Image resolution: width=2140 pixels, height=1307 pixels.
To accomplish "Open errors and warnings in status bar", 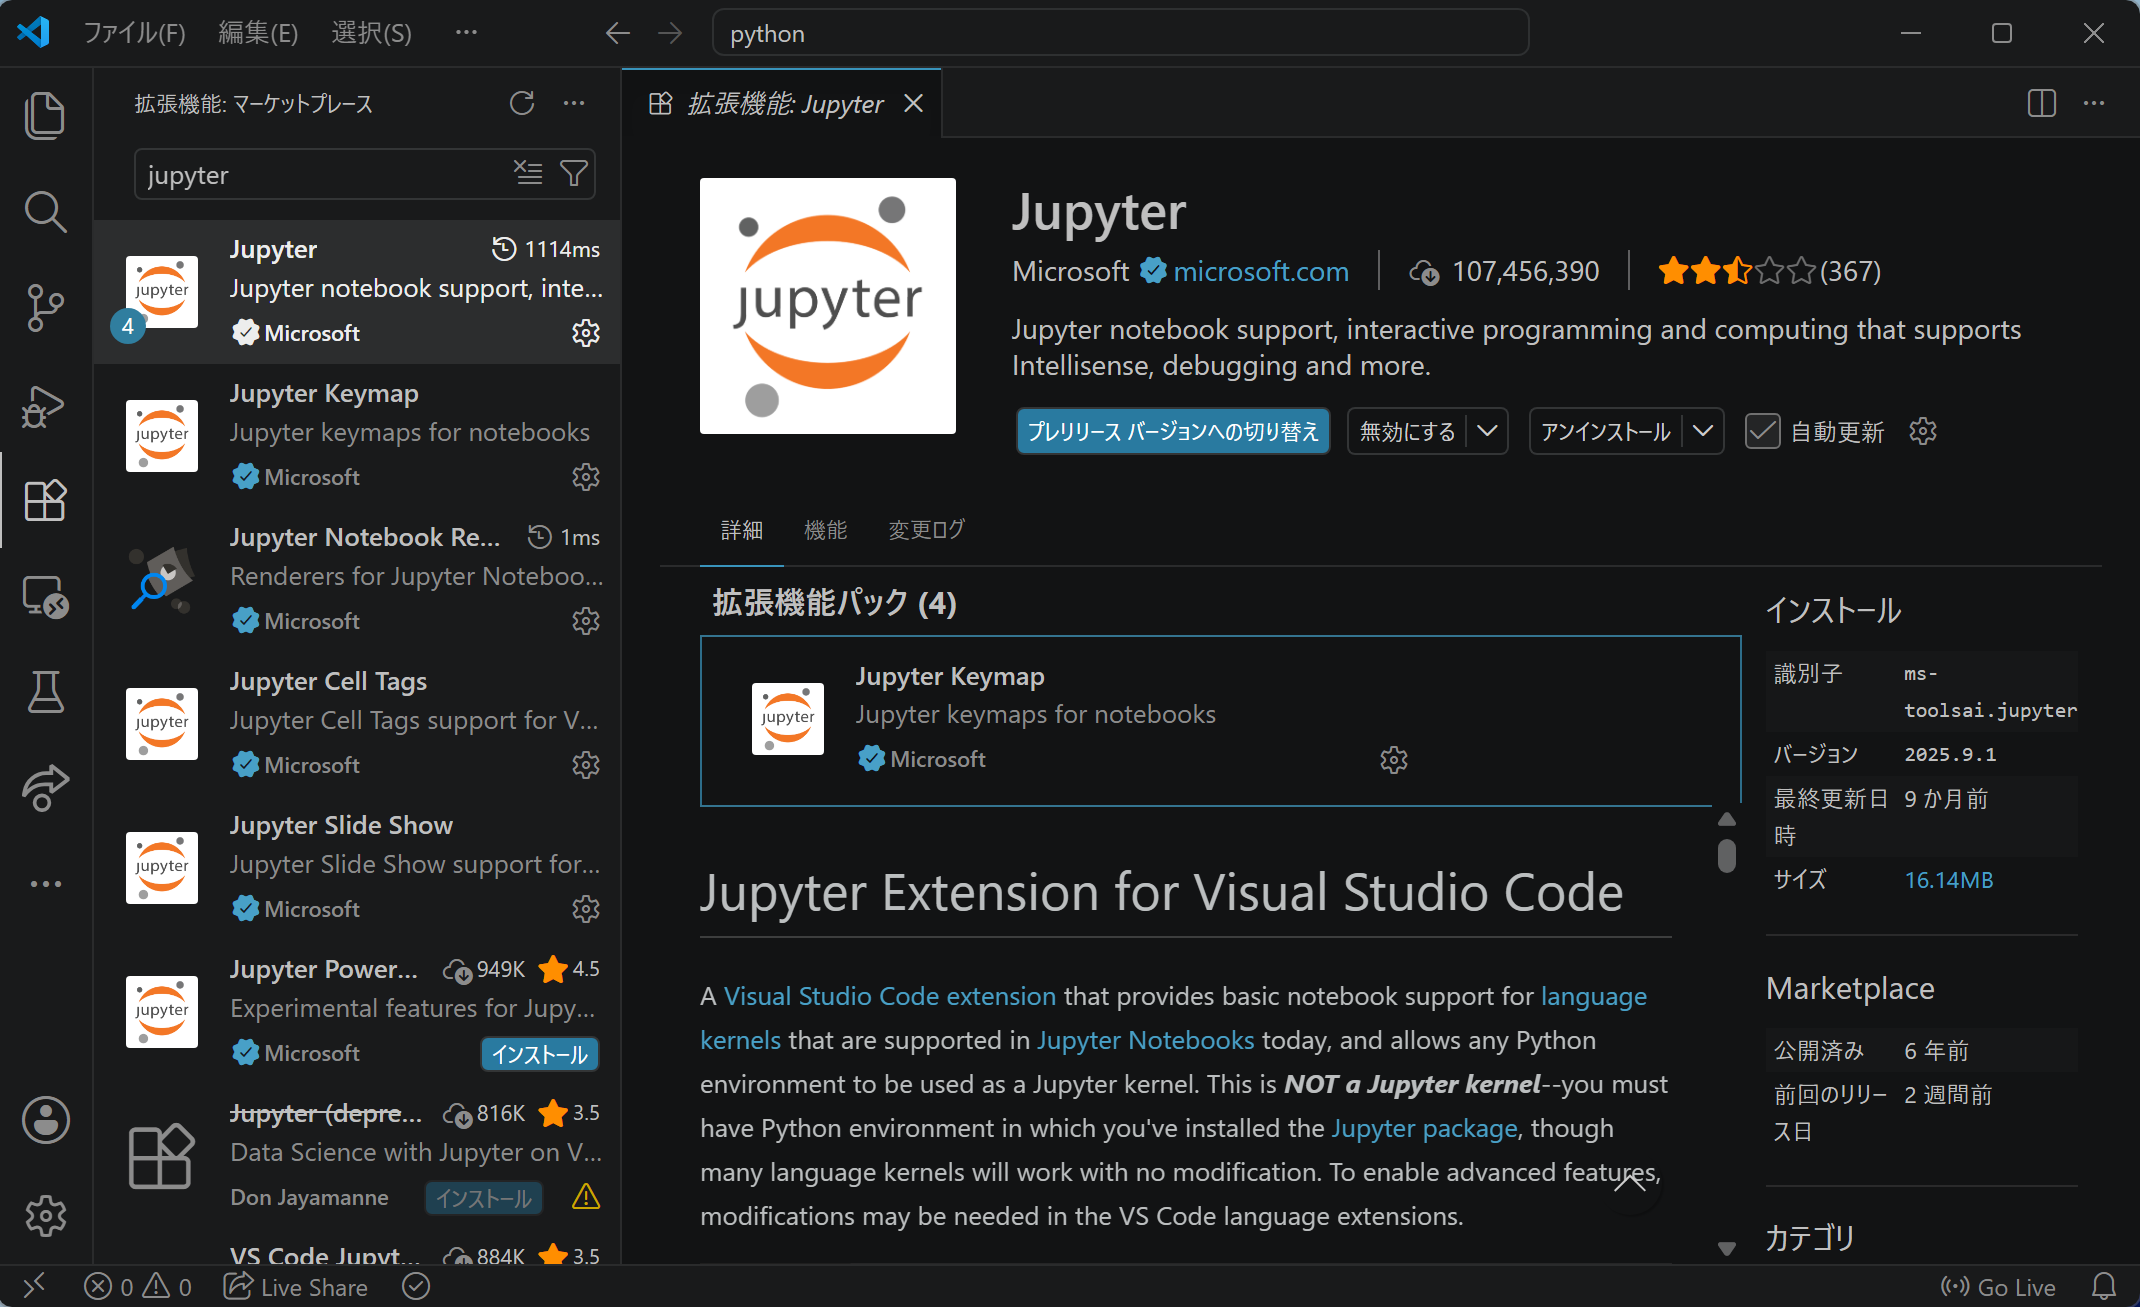I will (x=139, y=1286).
